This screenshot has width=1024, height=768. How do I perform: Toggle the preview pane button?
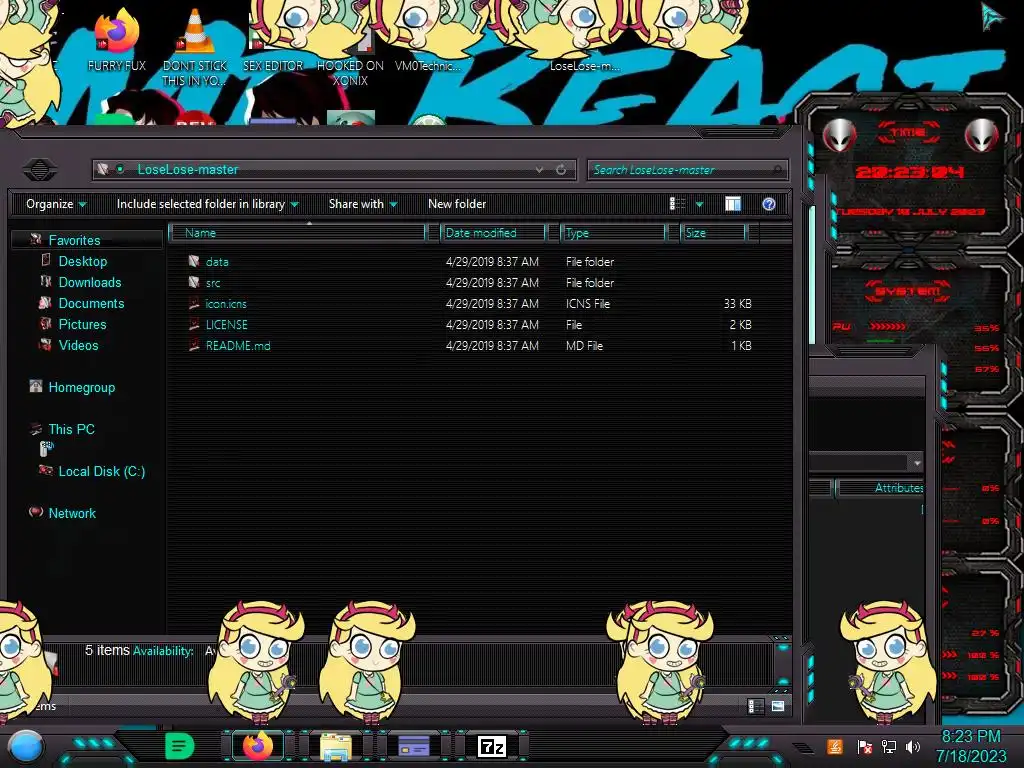click(x=733, y=204)
